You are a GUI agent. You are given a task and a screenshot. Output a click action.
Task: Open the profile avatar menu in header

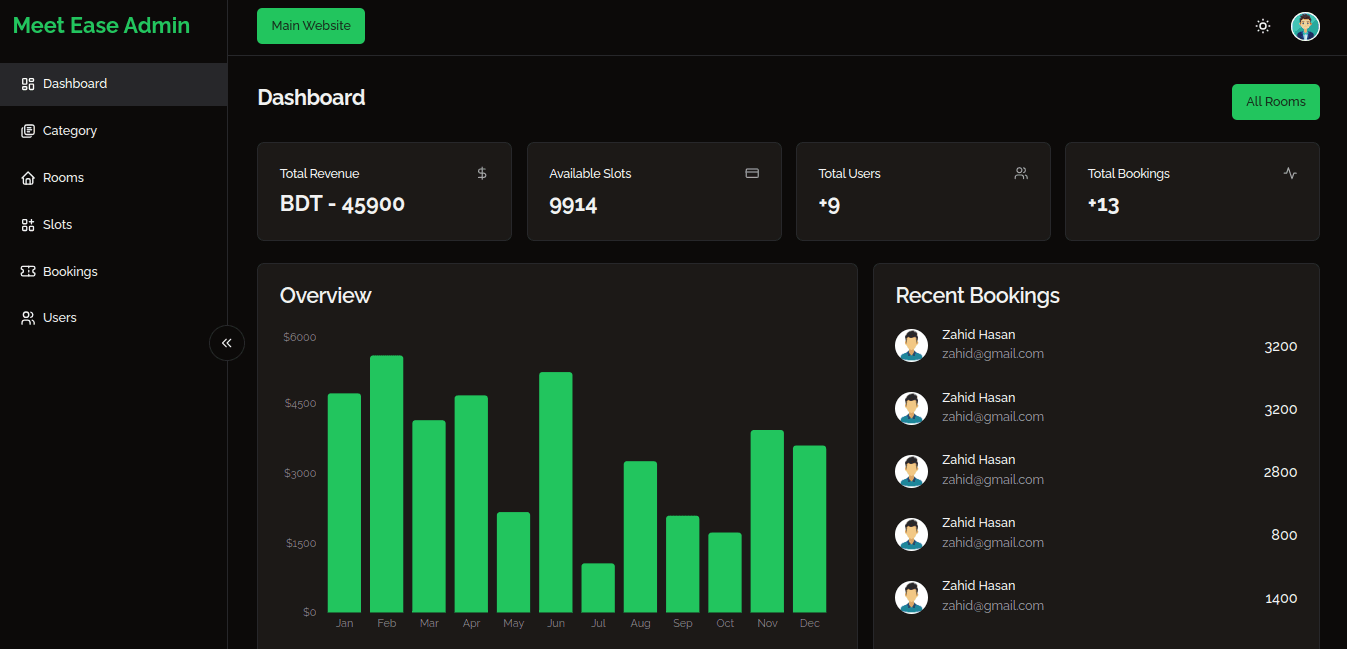1305,26
